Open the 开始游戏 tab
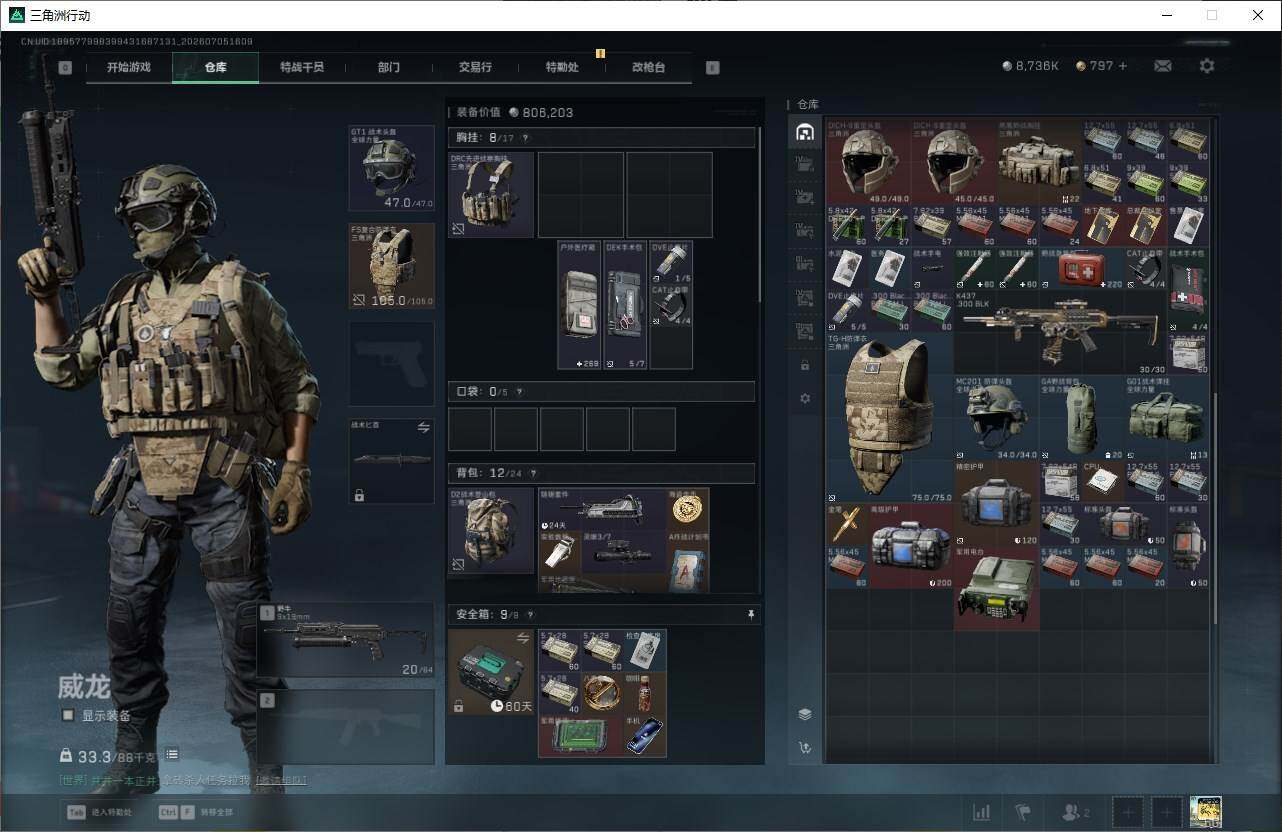Screen dimensions: 1282x832 pyautogui.click(x=129, y=67)
